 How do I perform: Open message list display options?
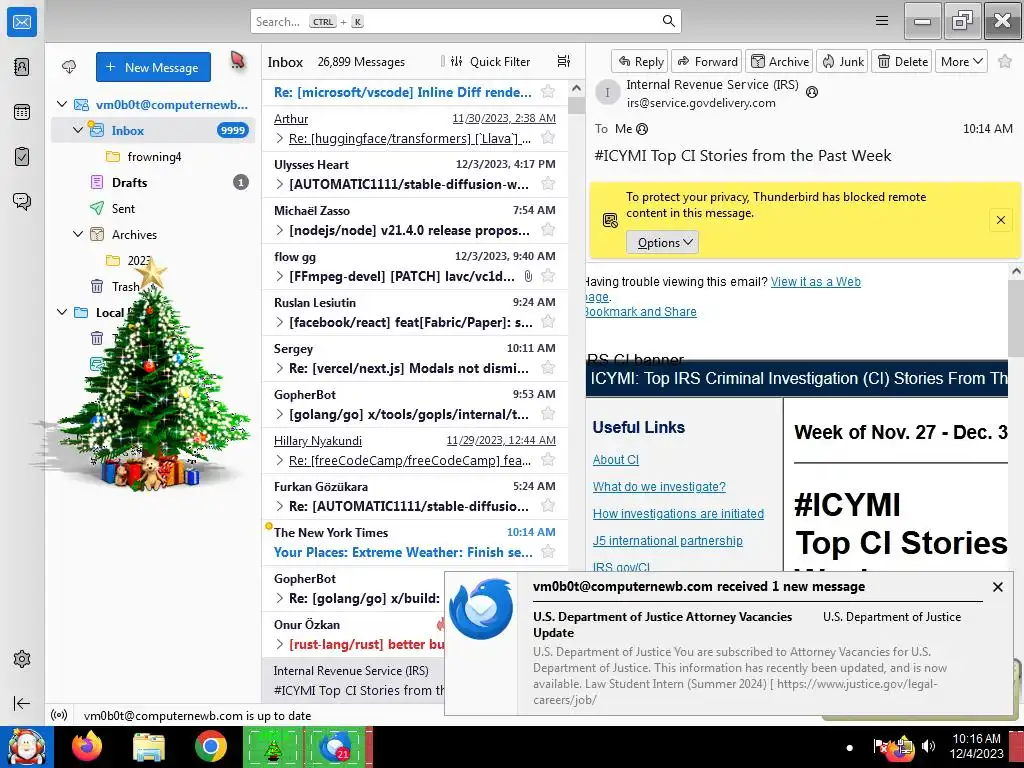(564, 61)
